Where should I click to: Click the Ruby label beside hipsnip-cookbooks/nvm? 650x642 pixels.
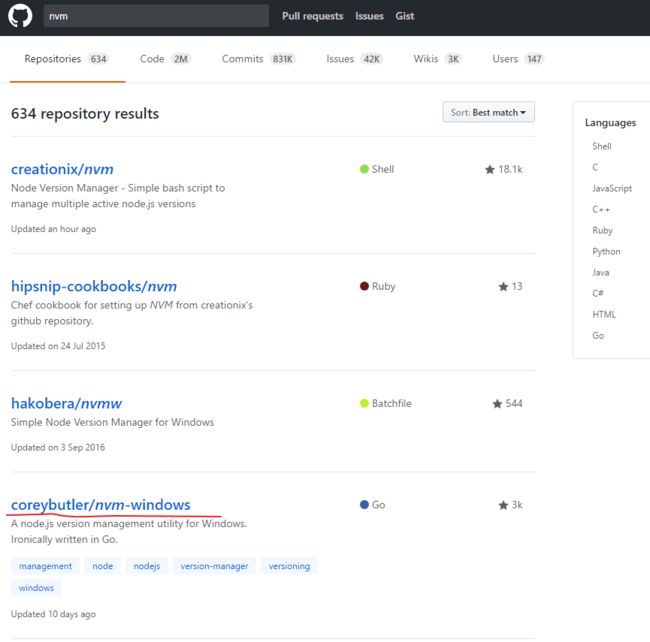[383, 286]
